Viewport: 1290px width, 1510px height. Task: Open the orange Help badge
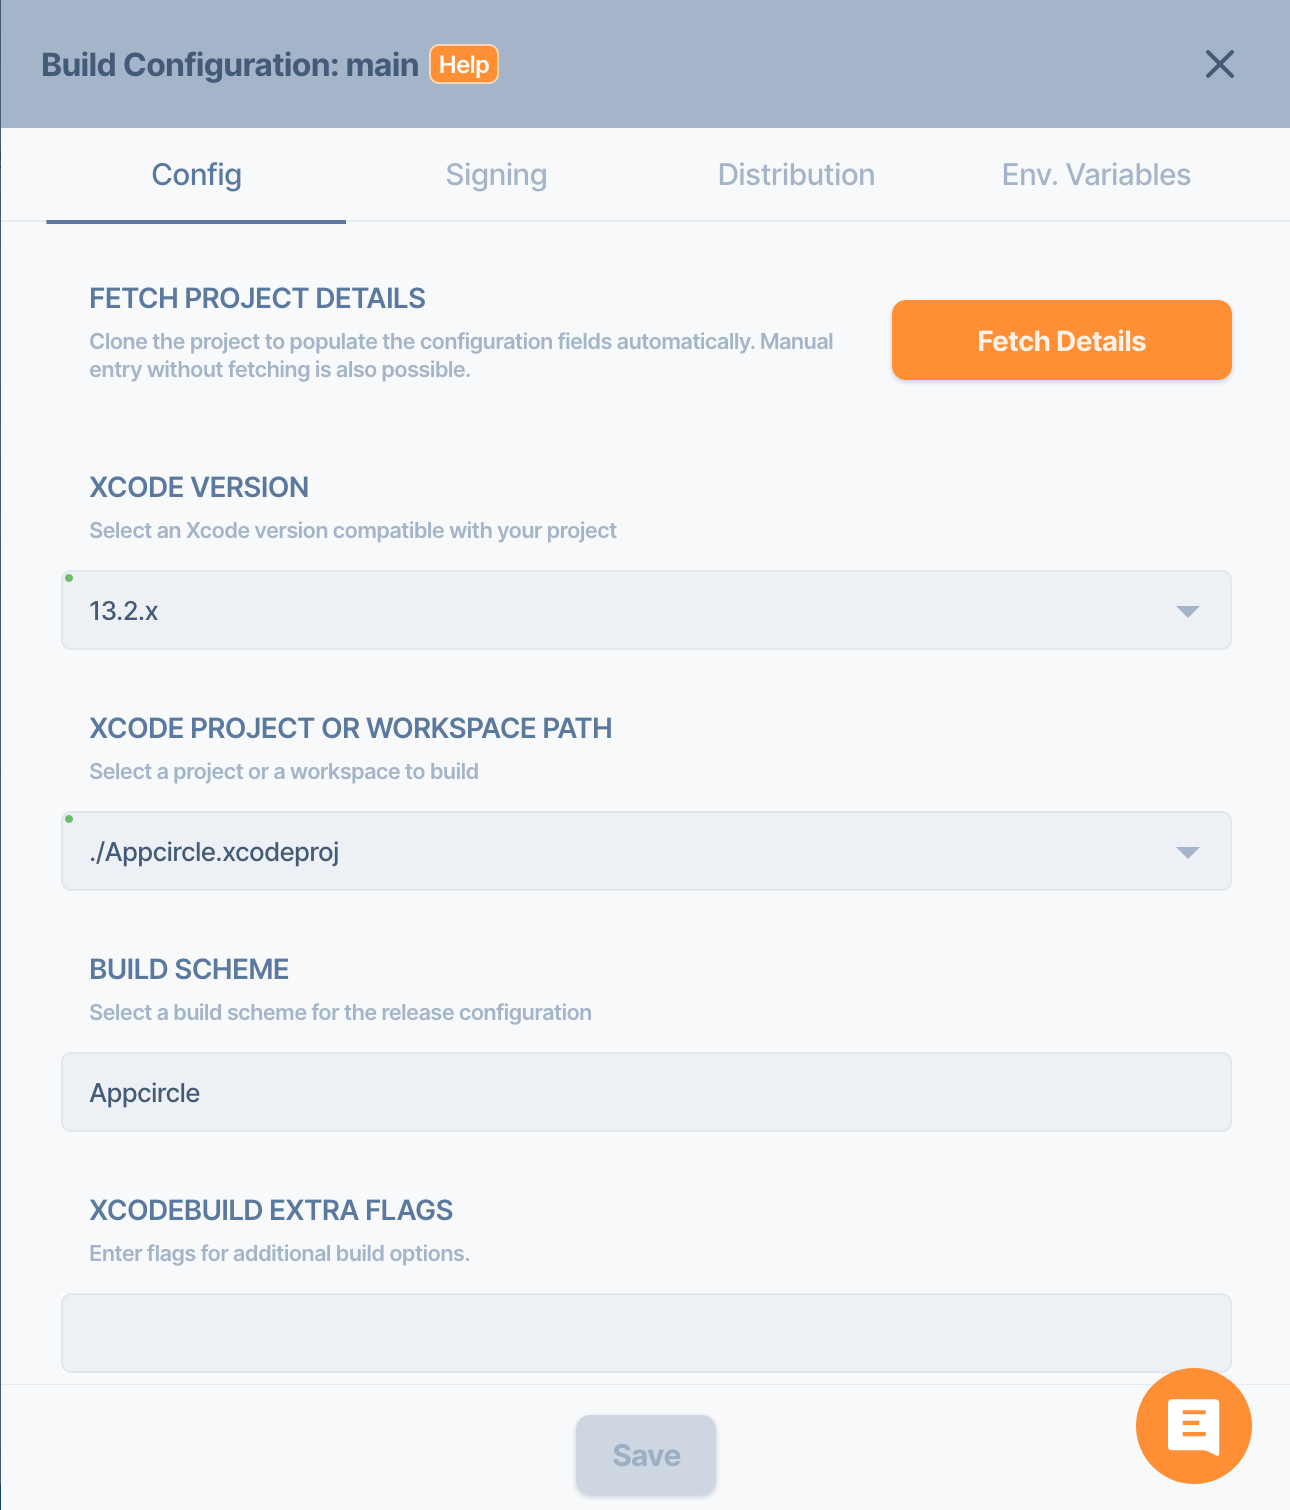point(464,65)
